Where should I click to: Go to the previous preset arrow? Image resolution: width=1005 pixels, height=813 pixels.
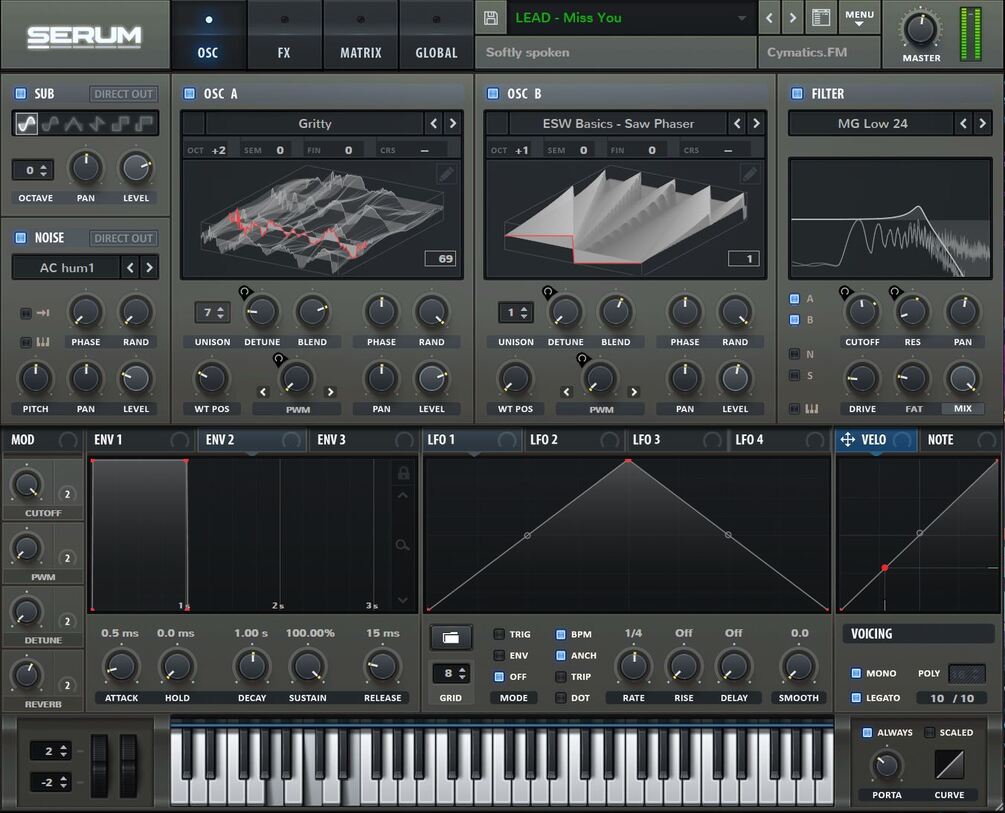point(769,18)
